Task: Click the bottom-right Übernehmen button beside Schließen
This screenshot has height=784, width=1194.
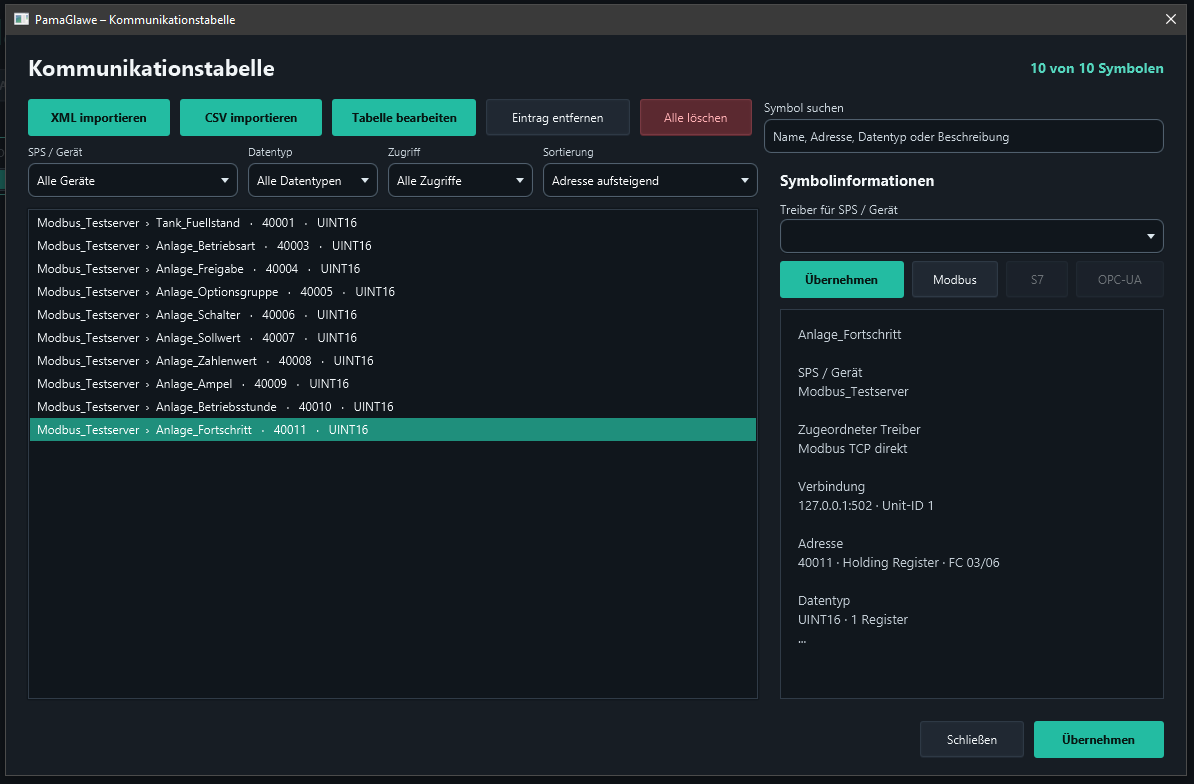Action: [1098, 739]
